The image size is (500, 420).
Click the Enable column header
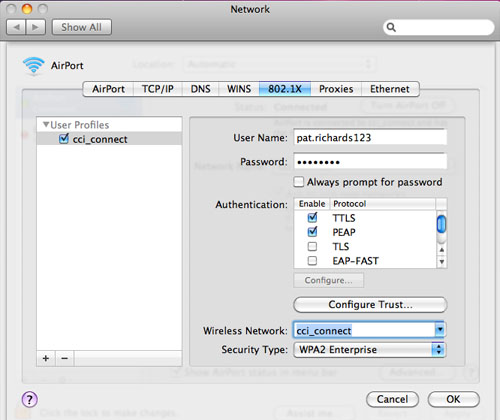coord(312,204)
